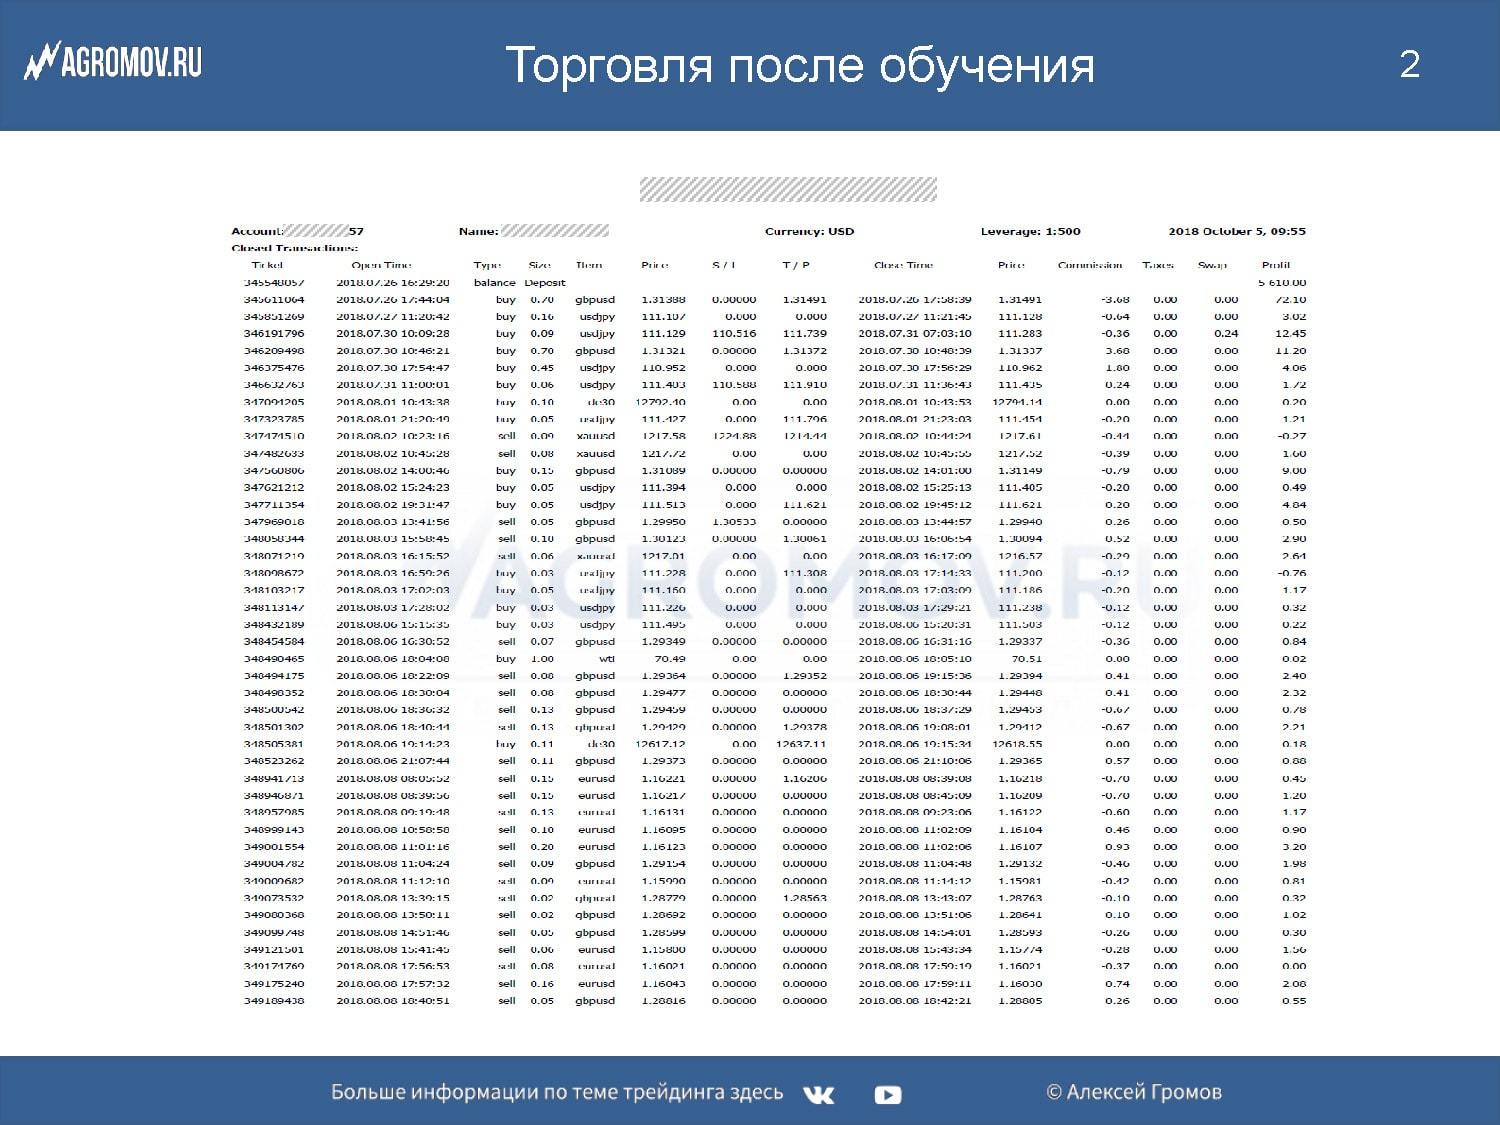
Task: Click the slide title 'Торговля после обучения'
Action: click(x=800, y=66)
